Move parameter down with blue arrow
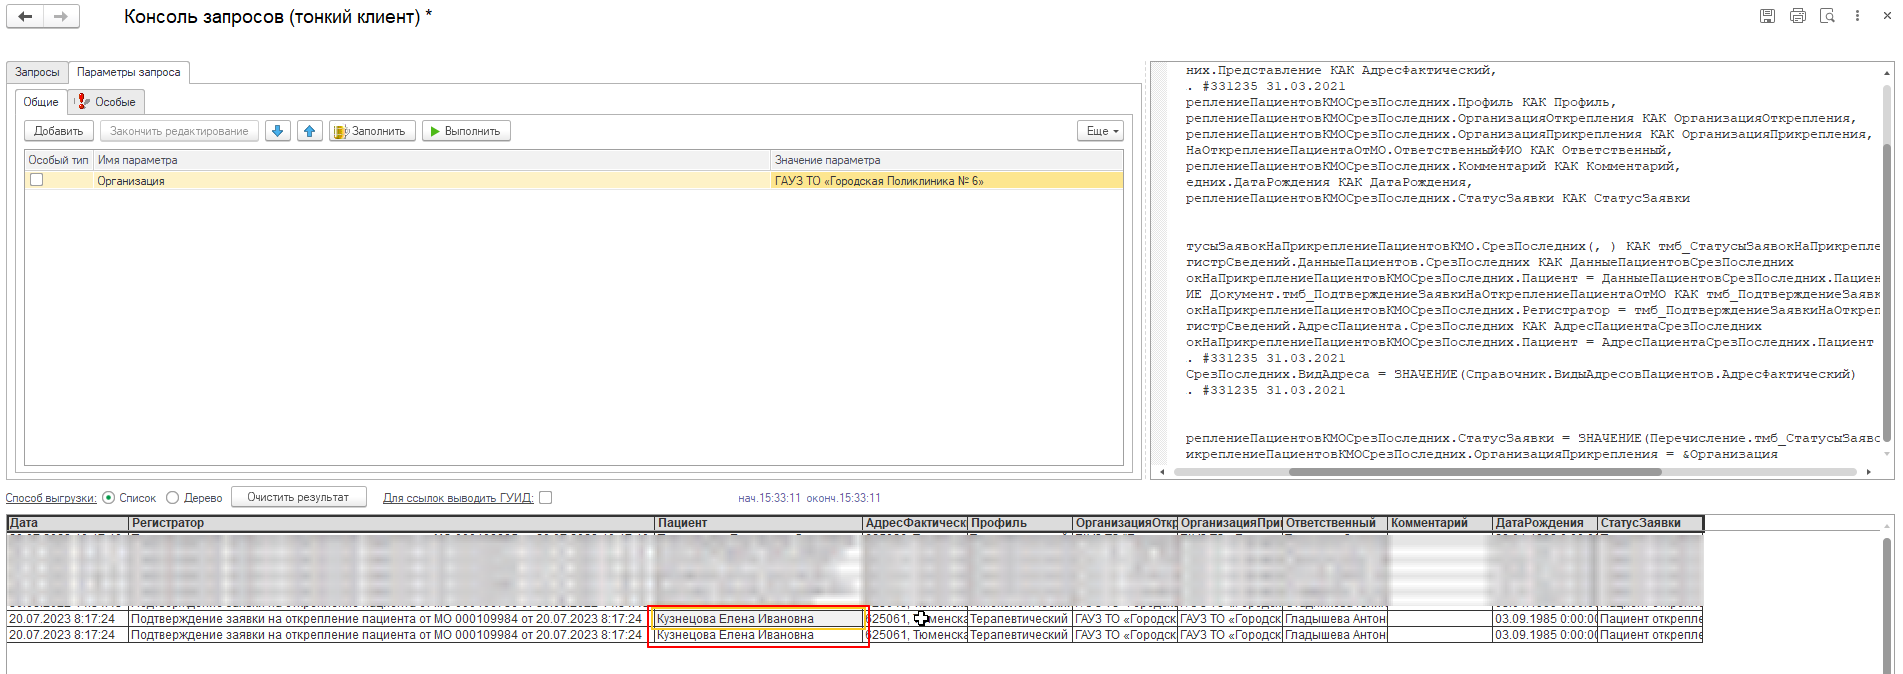The height and width of the screenshot is (674, 1903). [278, 131]
